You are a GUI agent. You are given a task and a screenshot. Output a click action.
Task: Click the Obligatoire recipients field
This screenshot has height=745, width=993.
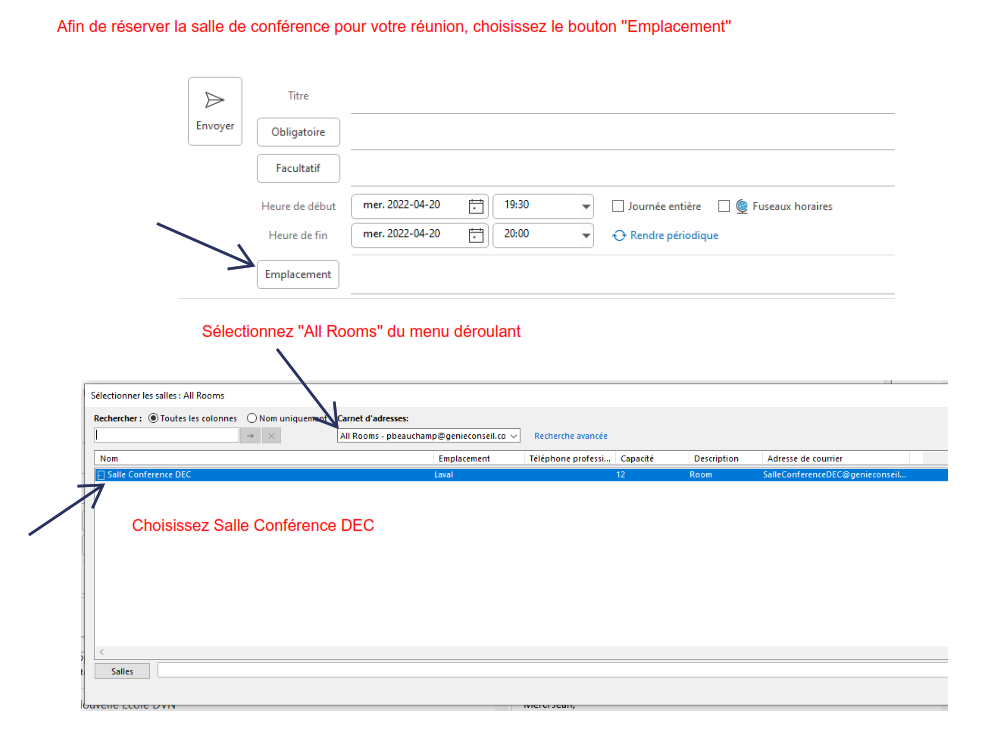click(x=623, y=136)
